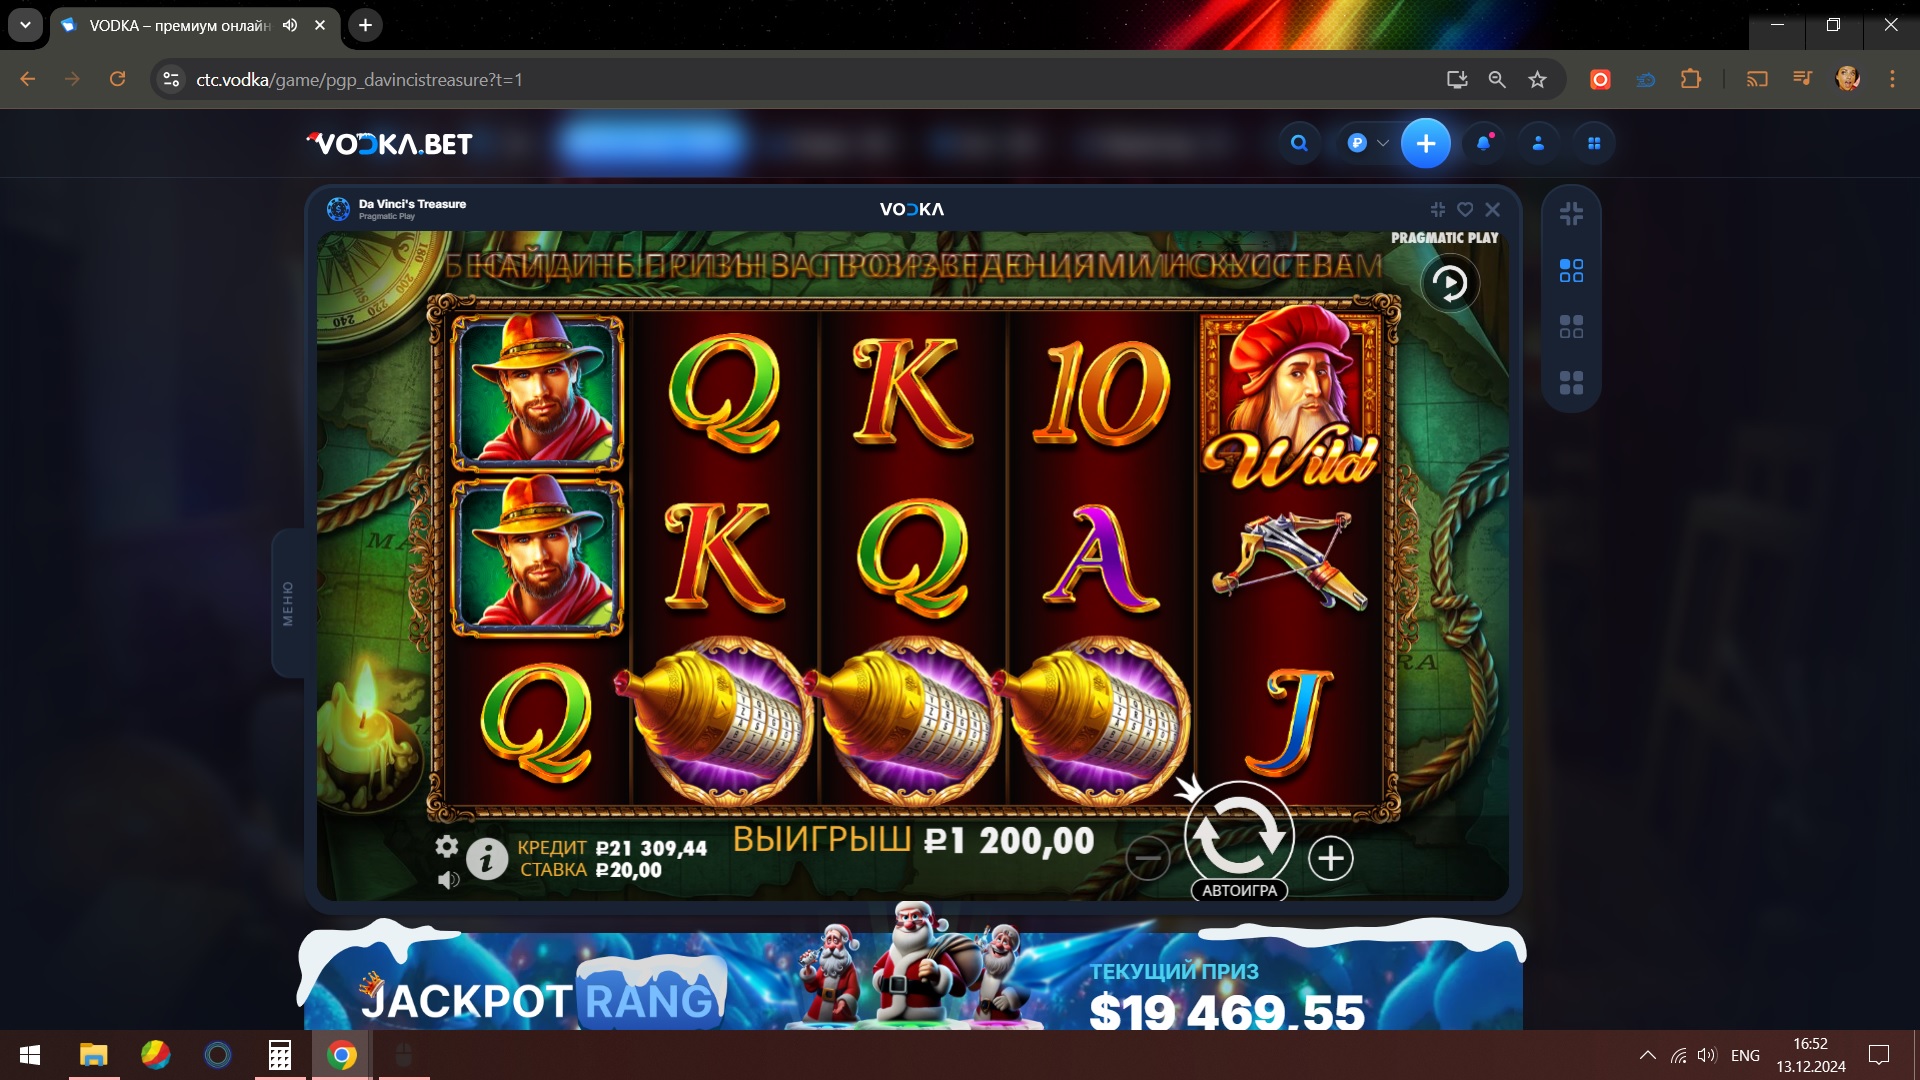Spin the reels with the circular arrows button
The width and height of the screenshot is (1920, 1080).
pos(1239,834)
